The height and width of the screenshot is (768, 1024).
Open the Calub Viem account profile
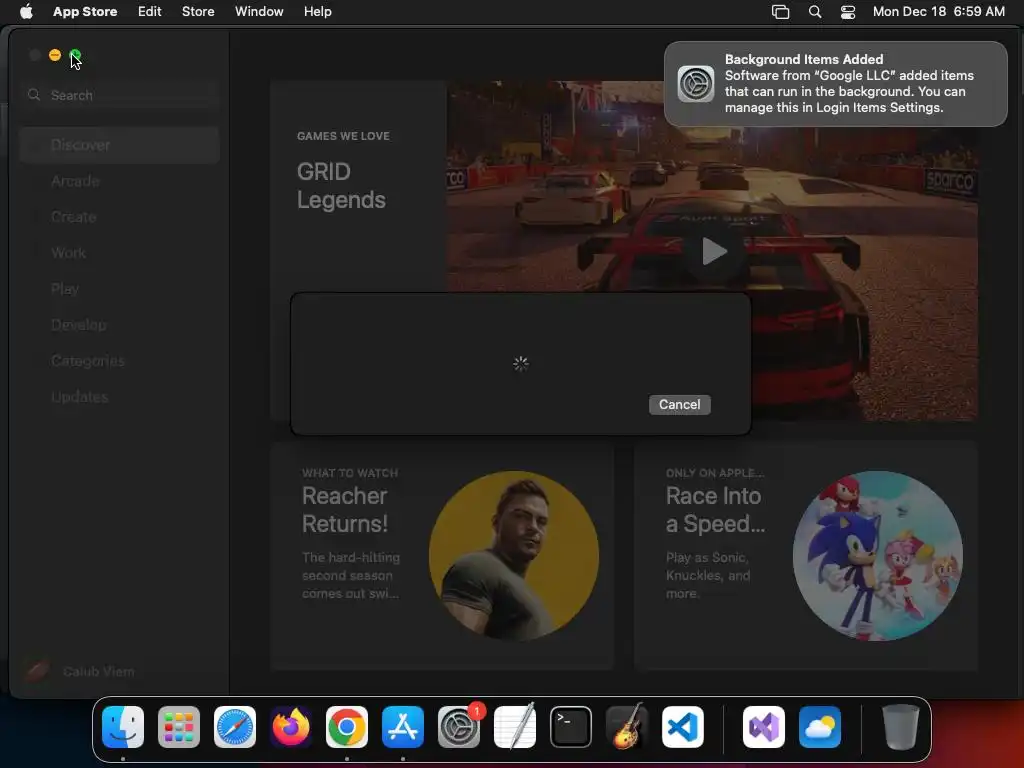[x=80, y=671]
